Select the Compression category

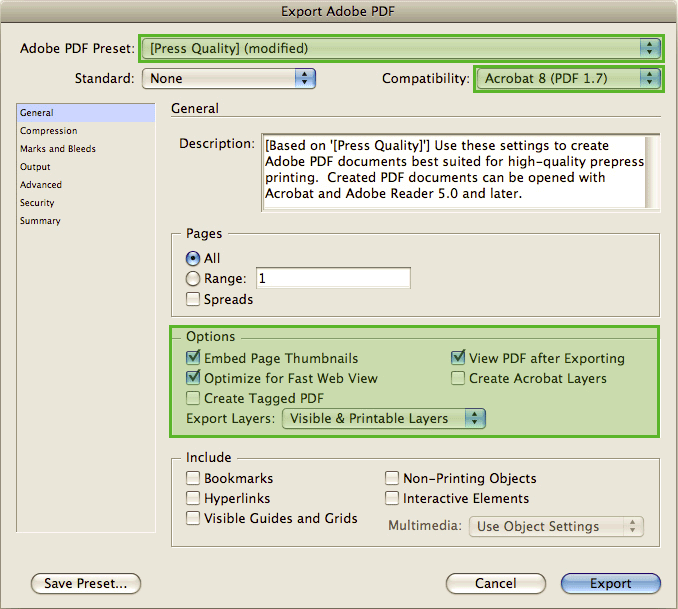point(48,131)
